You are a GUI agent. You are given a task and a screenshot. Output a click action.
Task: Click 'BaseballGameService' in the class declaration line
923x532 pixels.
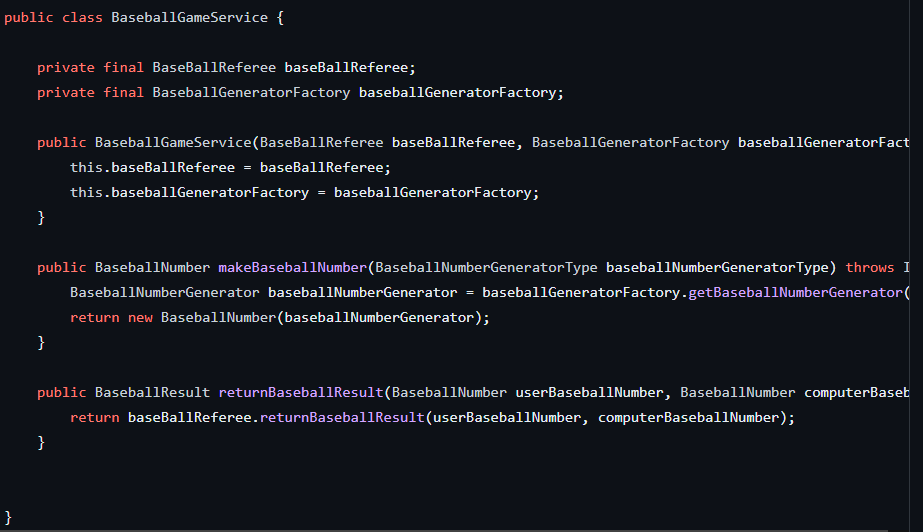(190, 18)
